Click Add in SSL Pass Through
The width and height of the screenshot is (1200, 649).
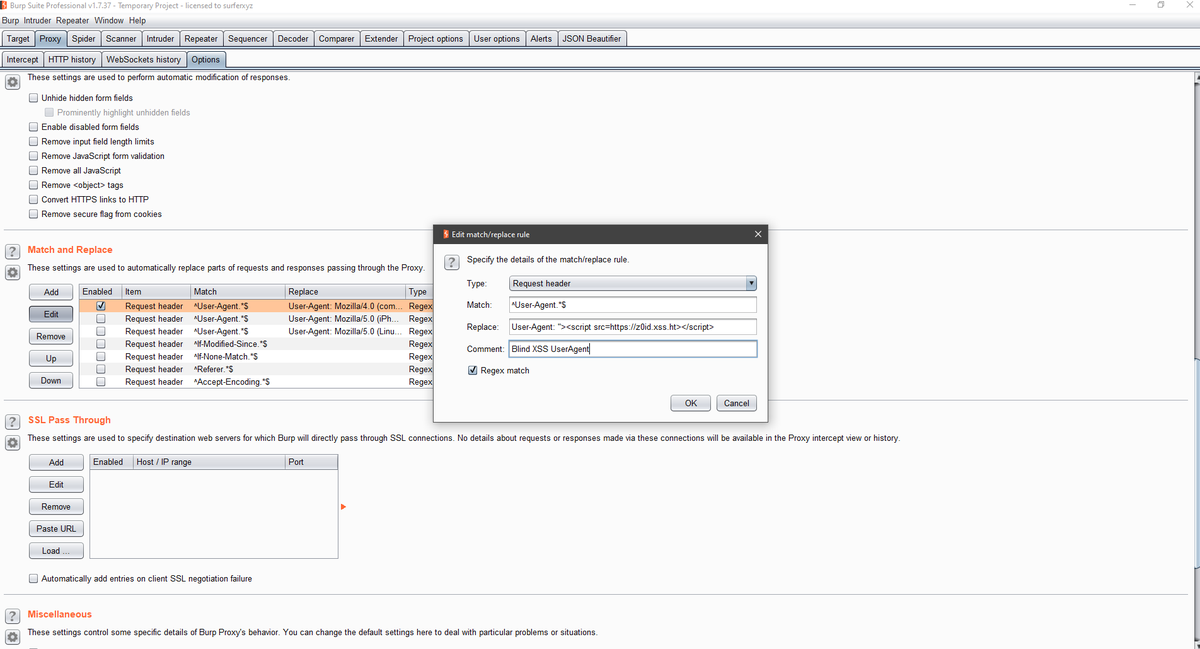pyautogui.click(x=56, y=462)
